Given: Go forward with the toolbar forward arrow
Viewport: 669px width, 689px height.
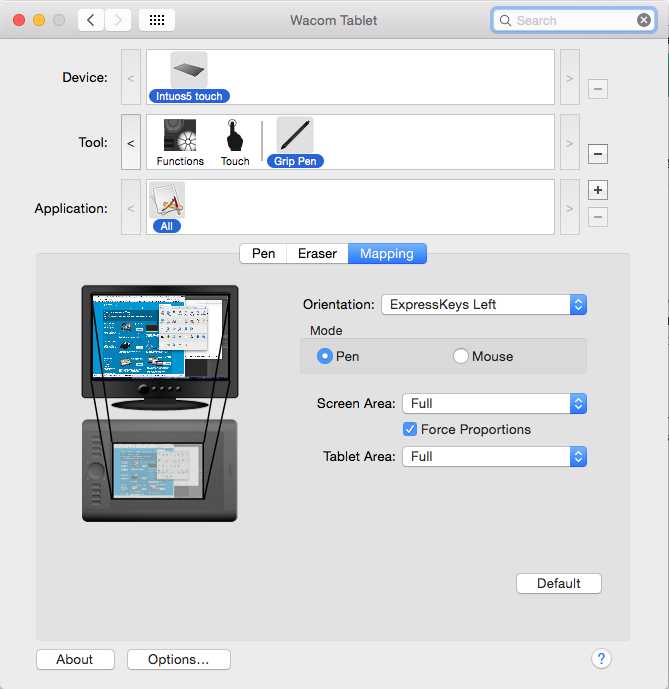Looking at the screenshot, I should [117, 20].
